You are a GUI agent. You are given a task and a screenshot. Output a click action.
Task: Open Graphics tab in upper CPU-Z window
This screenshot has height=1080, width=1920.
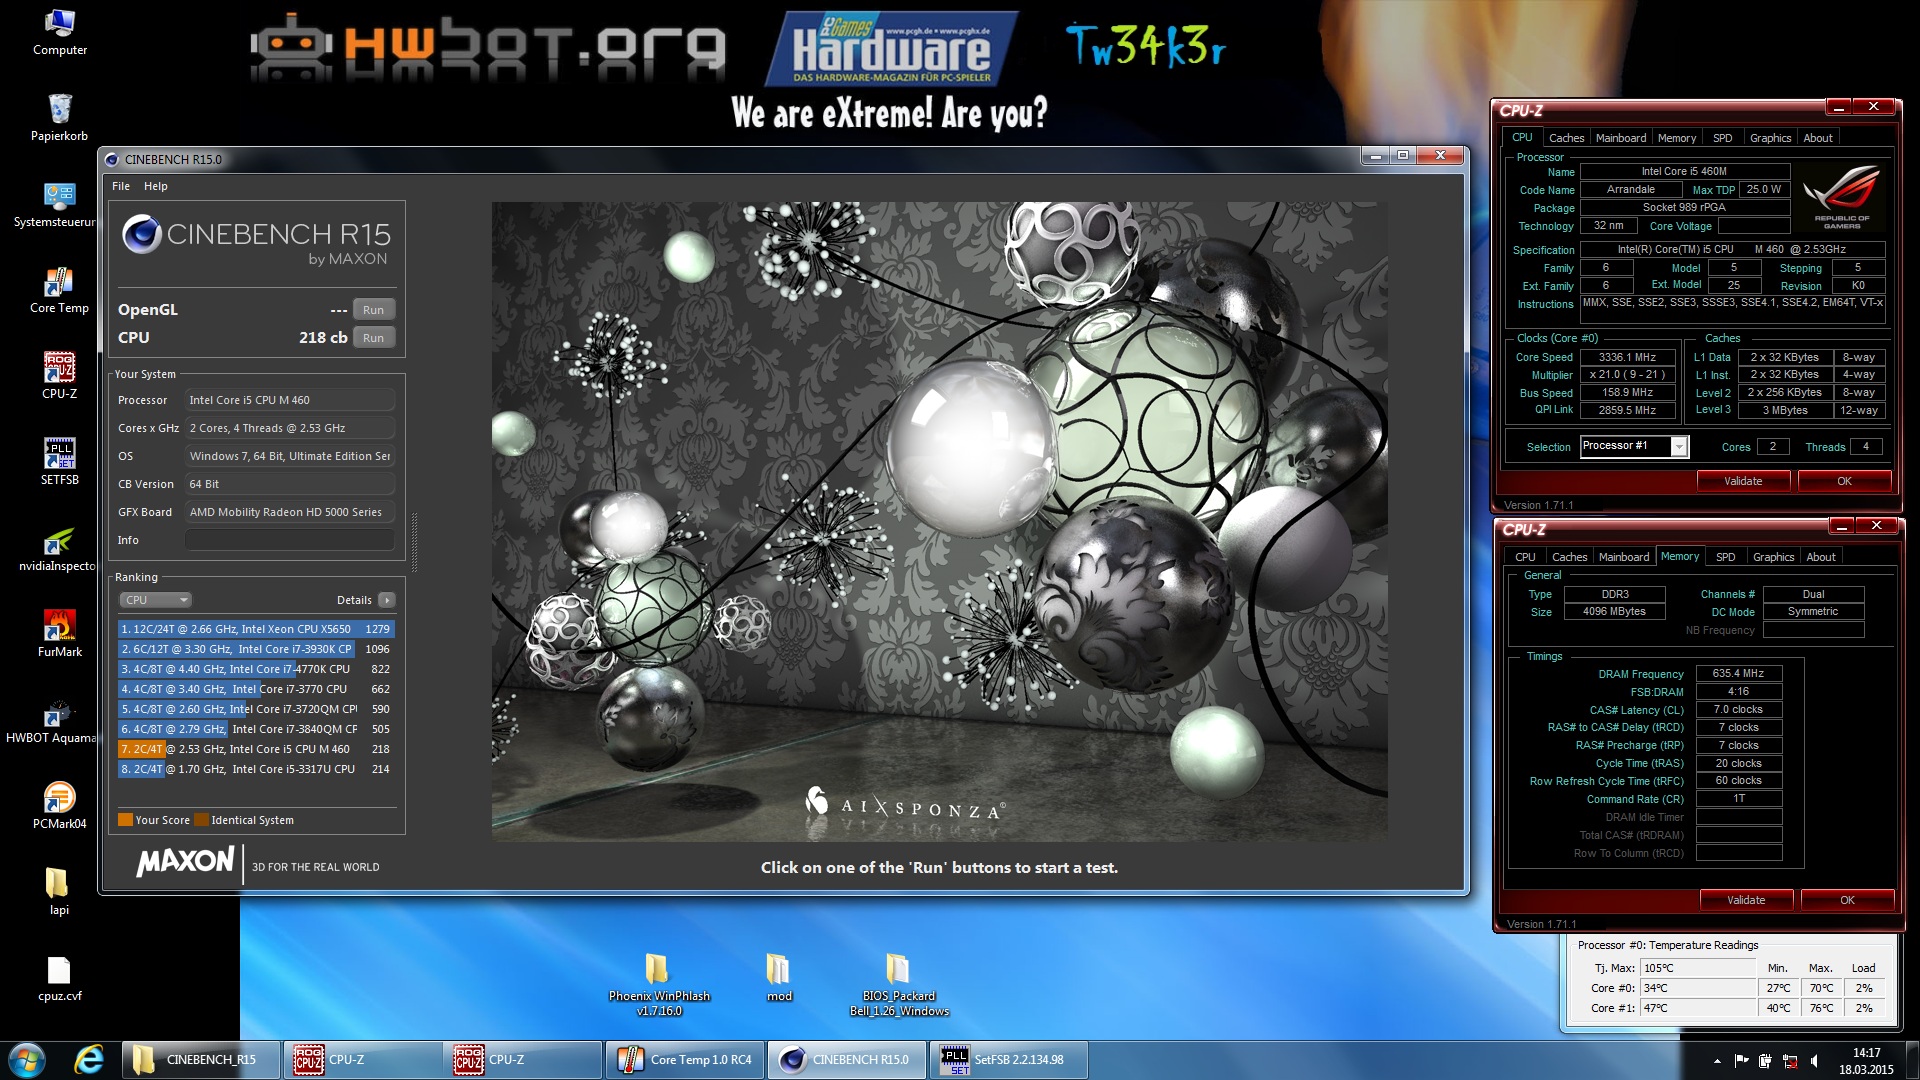1770,138
